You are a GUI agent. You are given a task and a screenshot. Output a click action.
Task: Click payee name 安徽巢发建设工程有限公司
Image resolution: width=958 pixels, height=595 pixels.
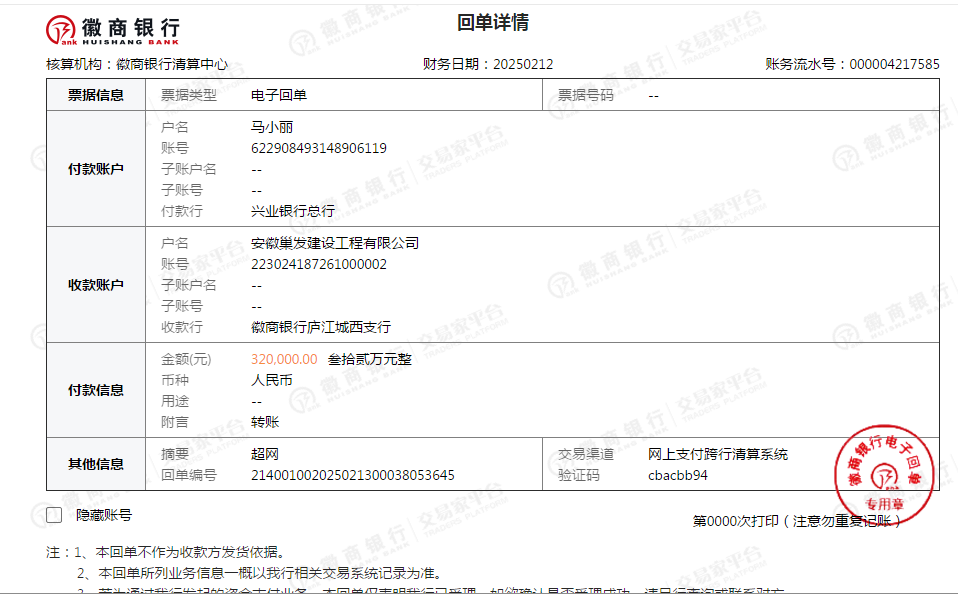click(x=334, y=243)
